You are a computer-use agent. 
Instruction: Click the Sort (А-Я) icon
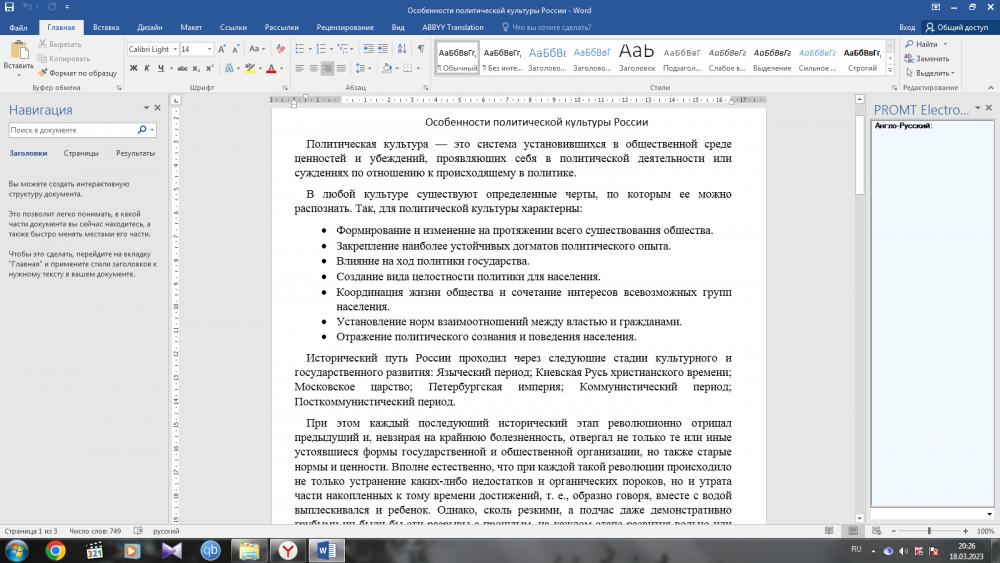(x=401, y=49)
